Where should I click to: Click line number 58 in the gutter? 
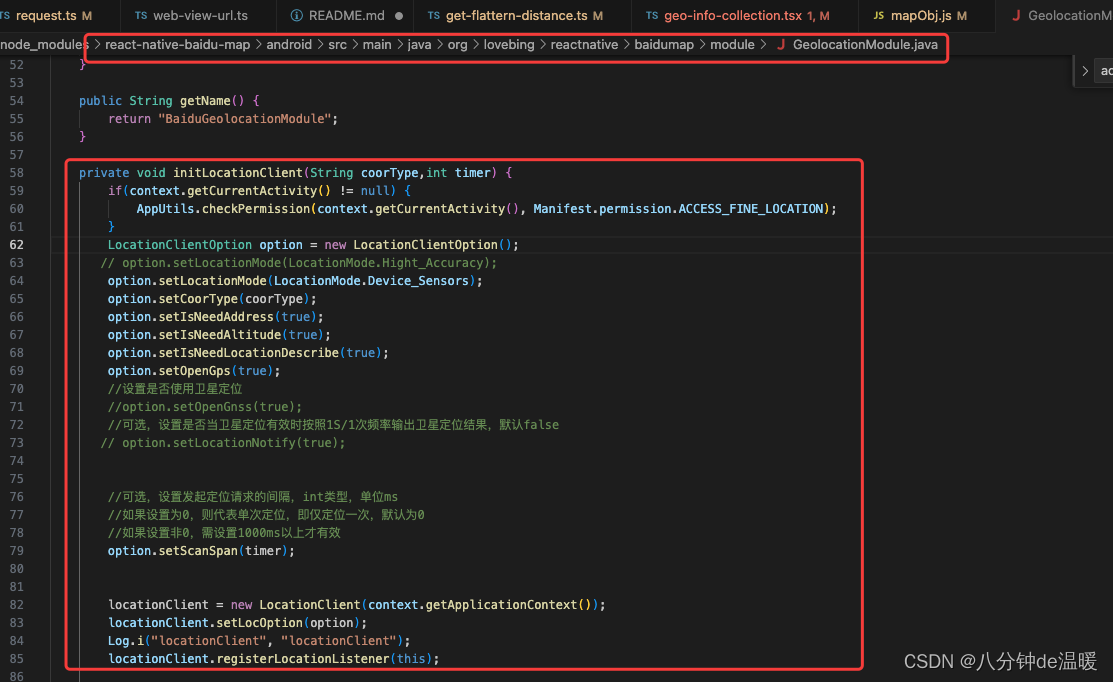point(16,172)
